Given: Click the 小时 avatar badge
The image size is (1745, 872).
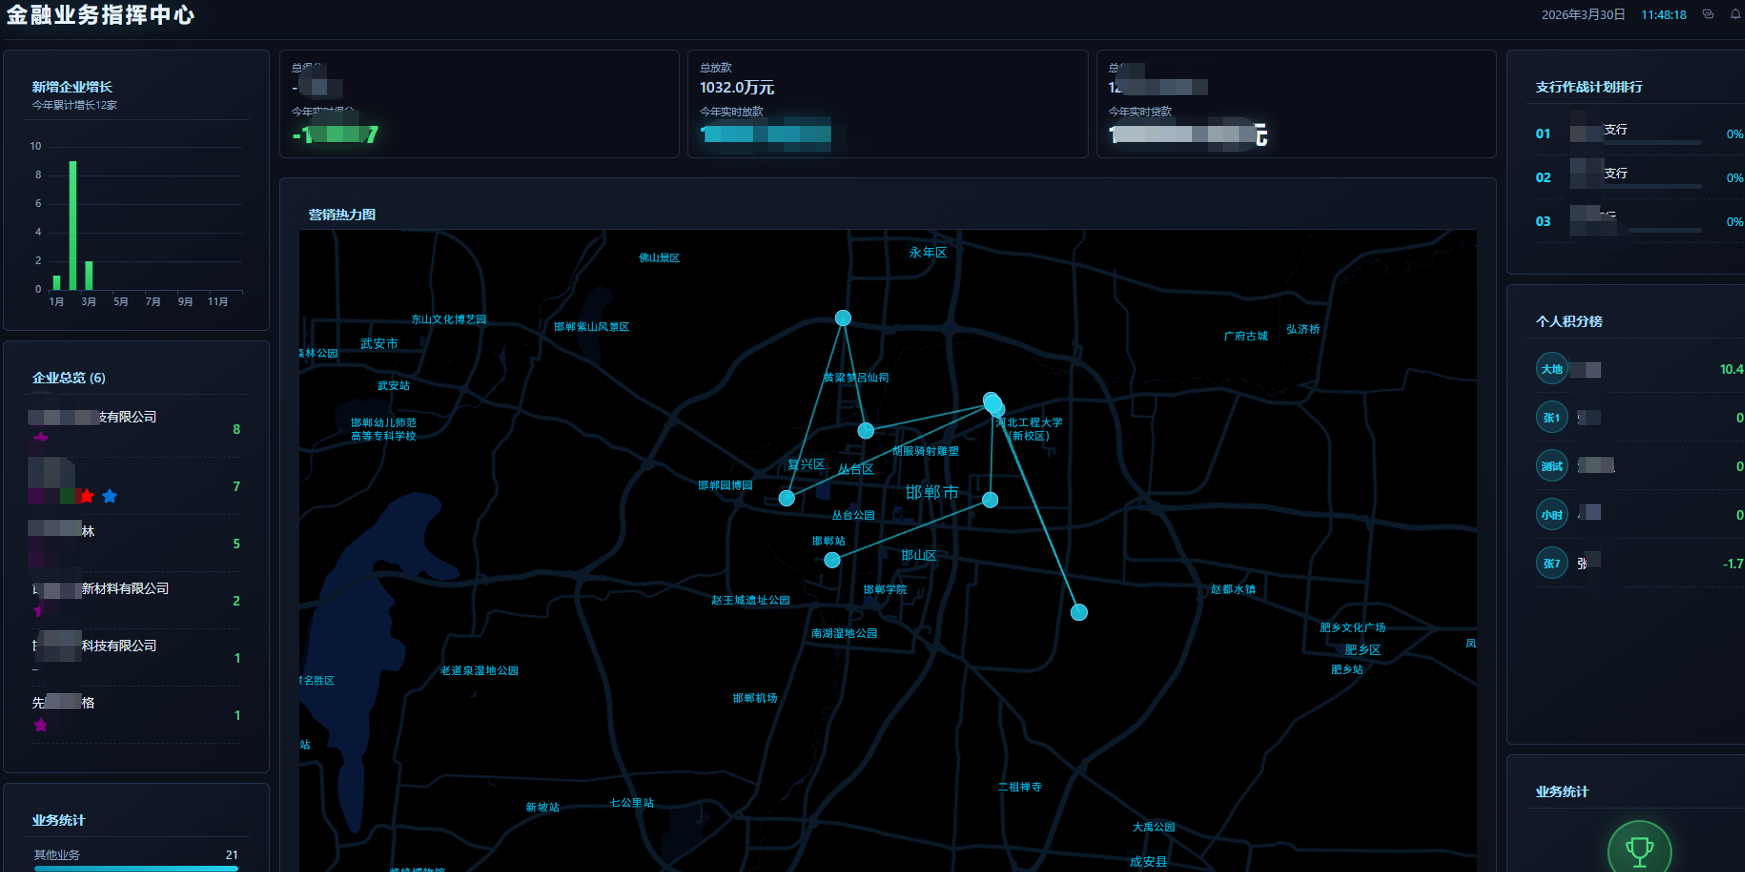Looking at the screenshot, I should pyautogui.click(x=1552, y=514).
